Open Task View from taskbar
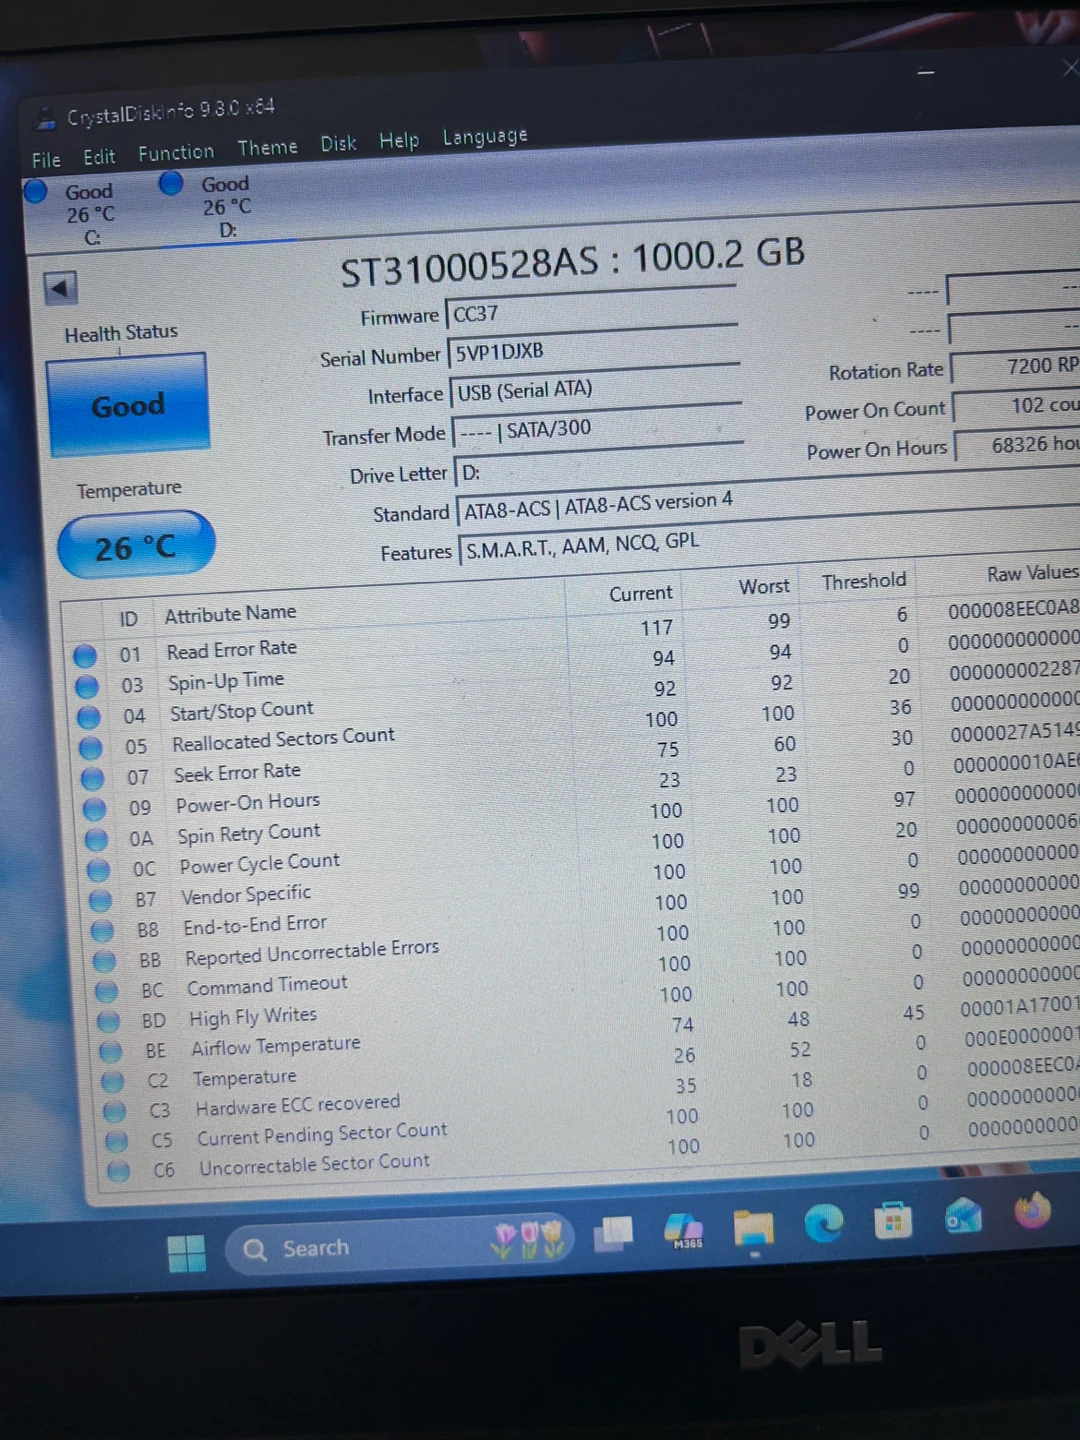1080x1440 pixels. 613,1234
